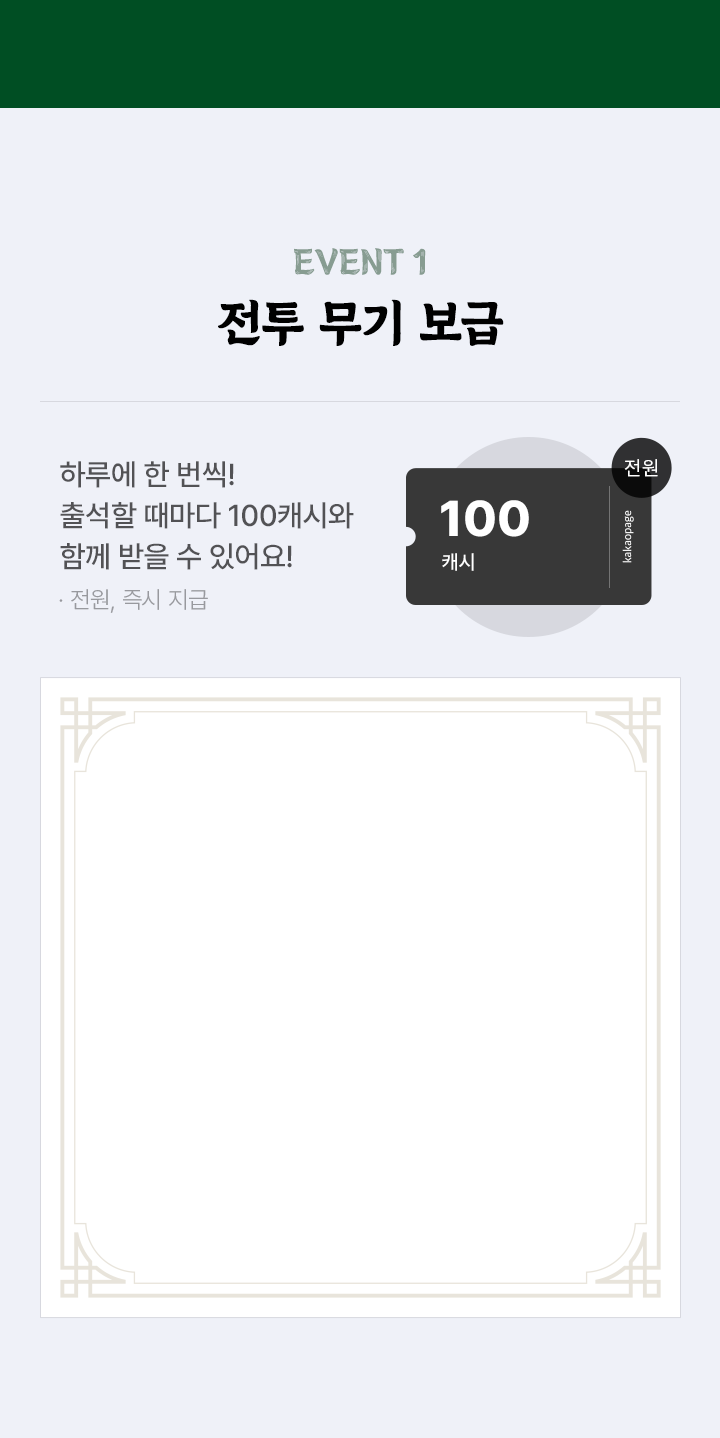Click the gray circle behind the coupon
Viewport: 720px width, 1438px height.
pyautogui.click(x=529, y=620)
